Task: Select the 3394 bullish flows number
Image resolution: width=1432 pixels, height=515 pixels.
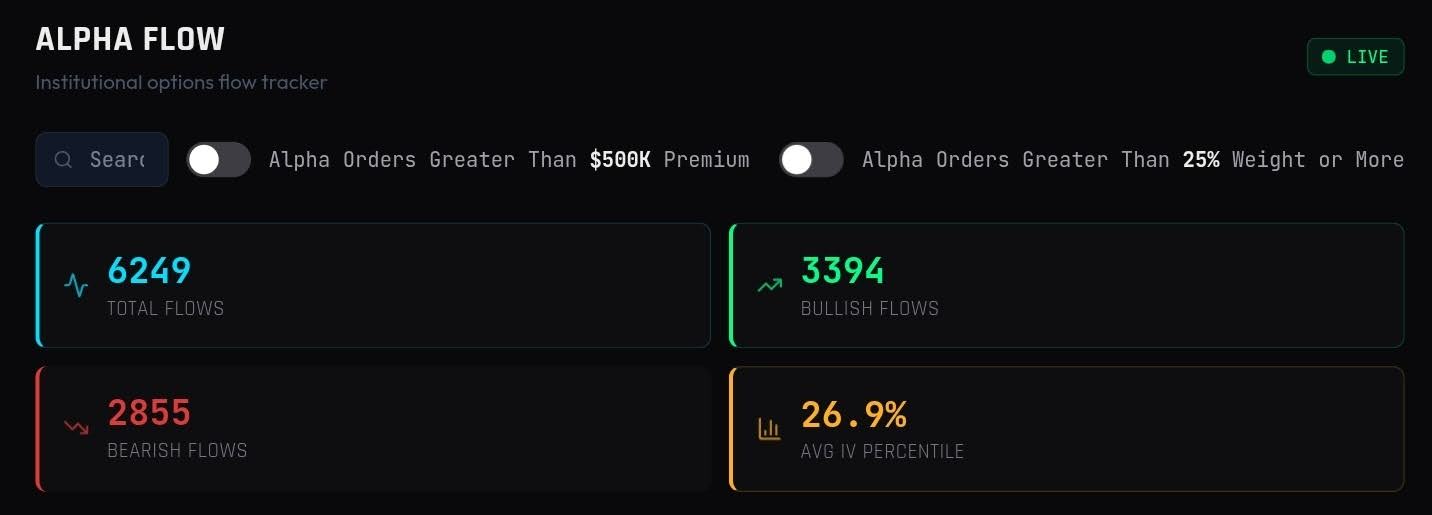Action: coord(843,271)
